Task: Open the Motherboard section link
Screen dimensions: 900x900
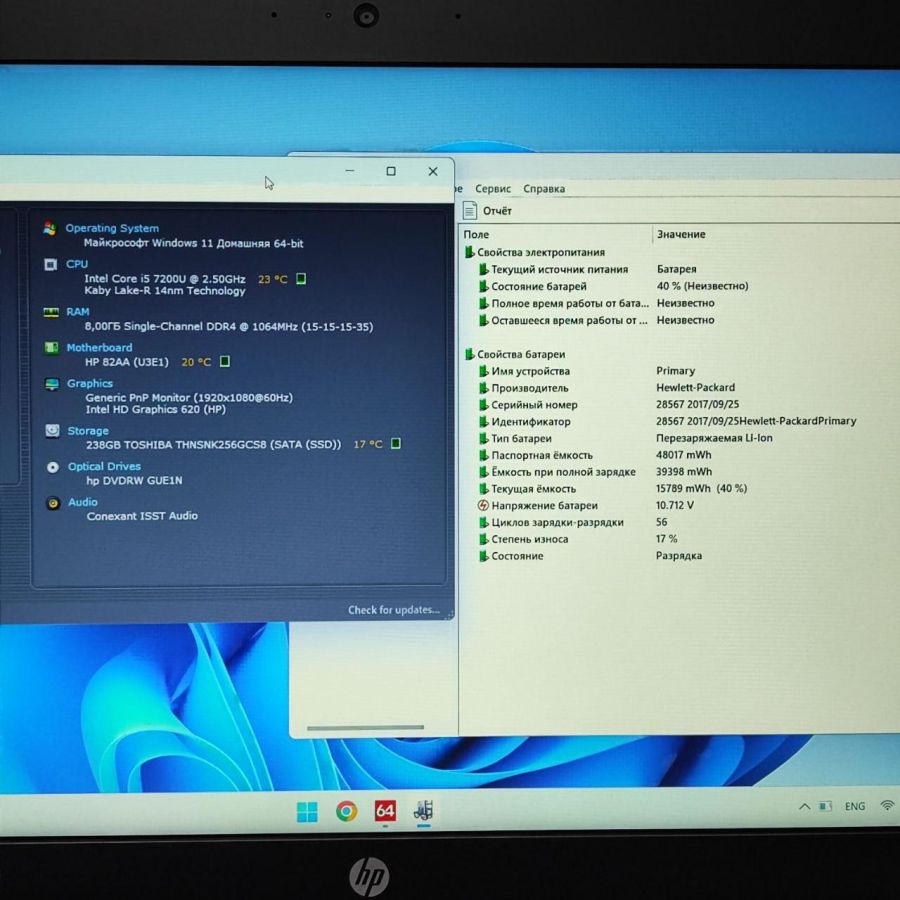Action: (99, 347)
